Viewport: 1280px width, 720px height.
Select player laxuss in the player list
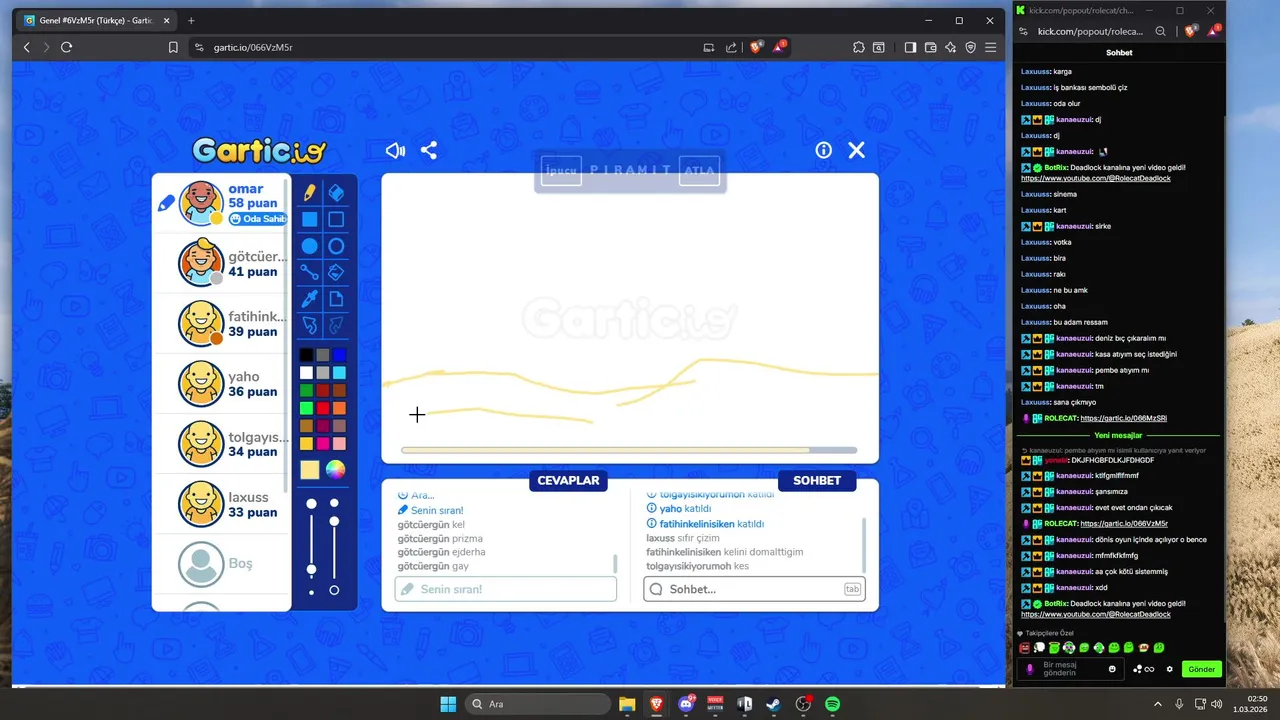220,504
